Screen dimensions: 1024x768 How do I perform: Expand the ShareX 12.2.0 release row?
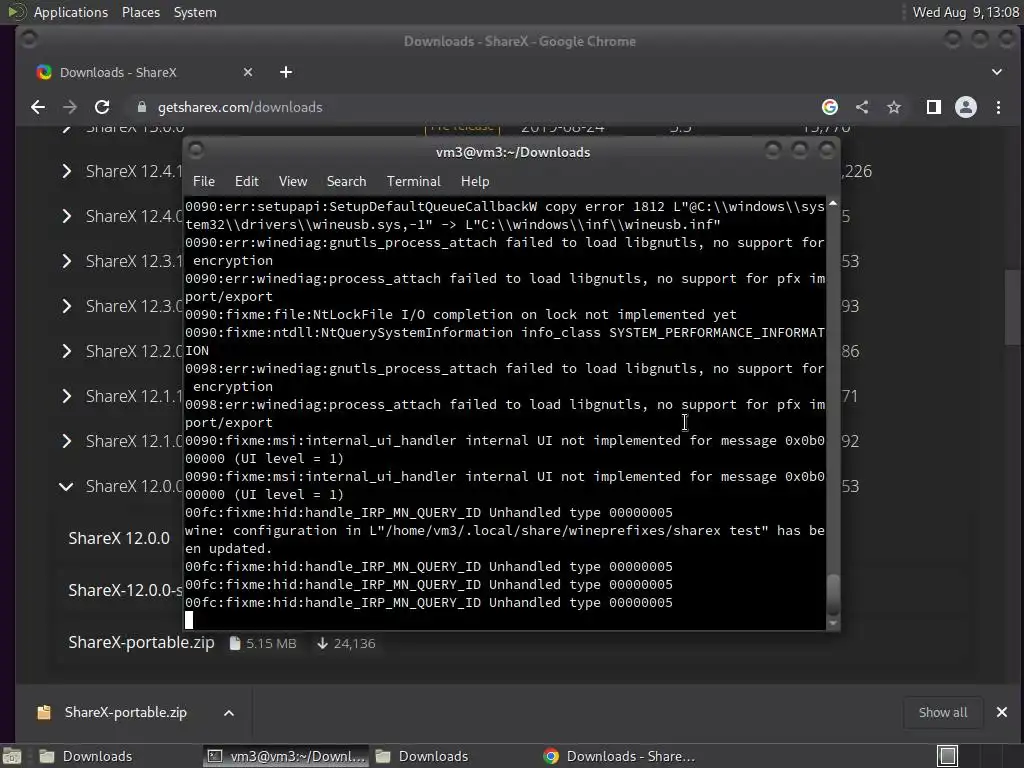point(67,351)
